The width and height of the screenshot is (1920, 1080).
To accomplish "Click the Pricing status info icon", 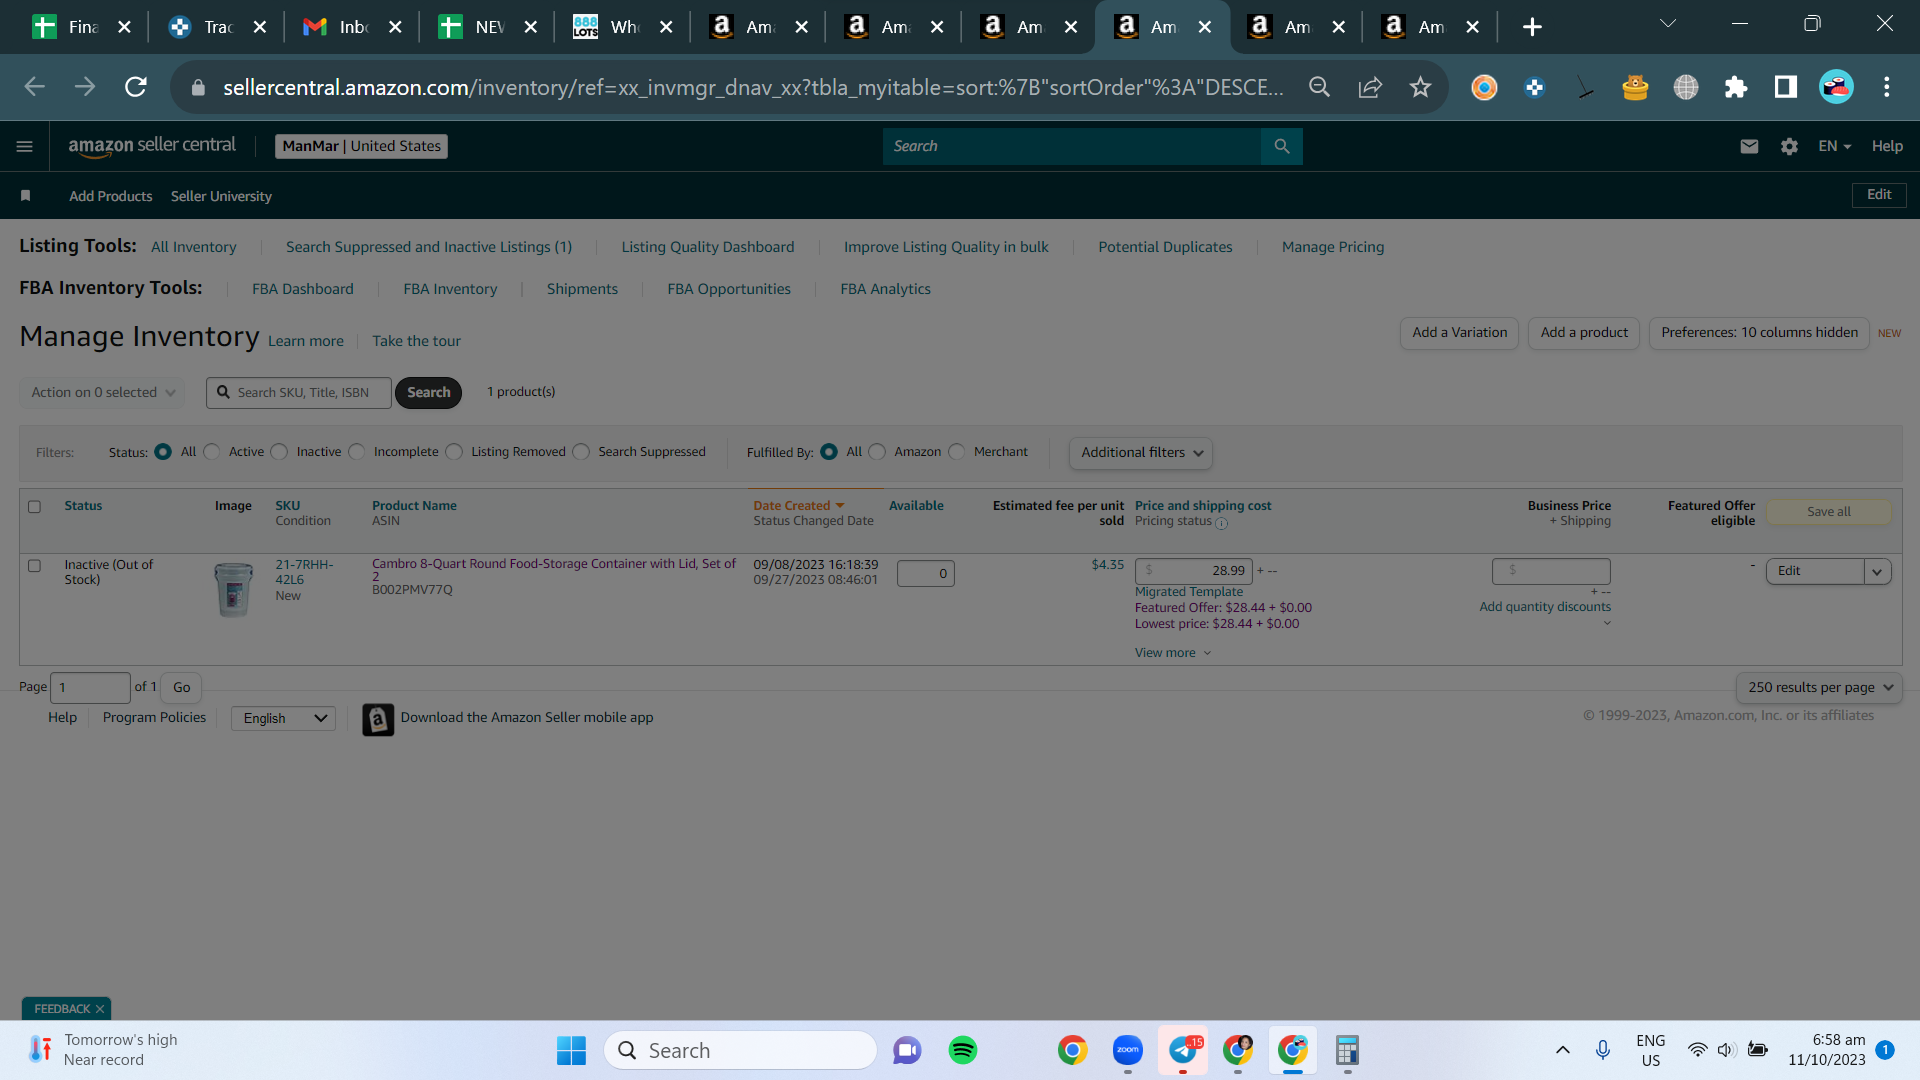I will (1221, 523).
